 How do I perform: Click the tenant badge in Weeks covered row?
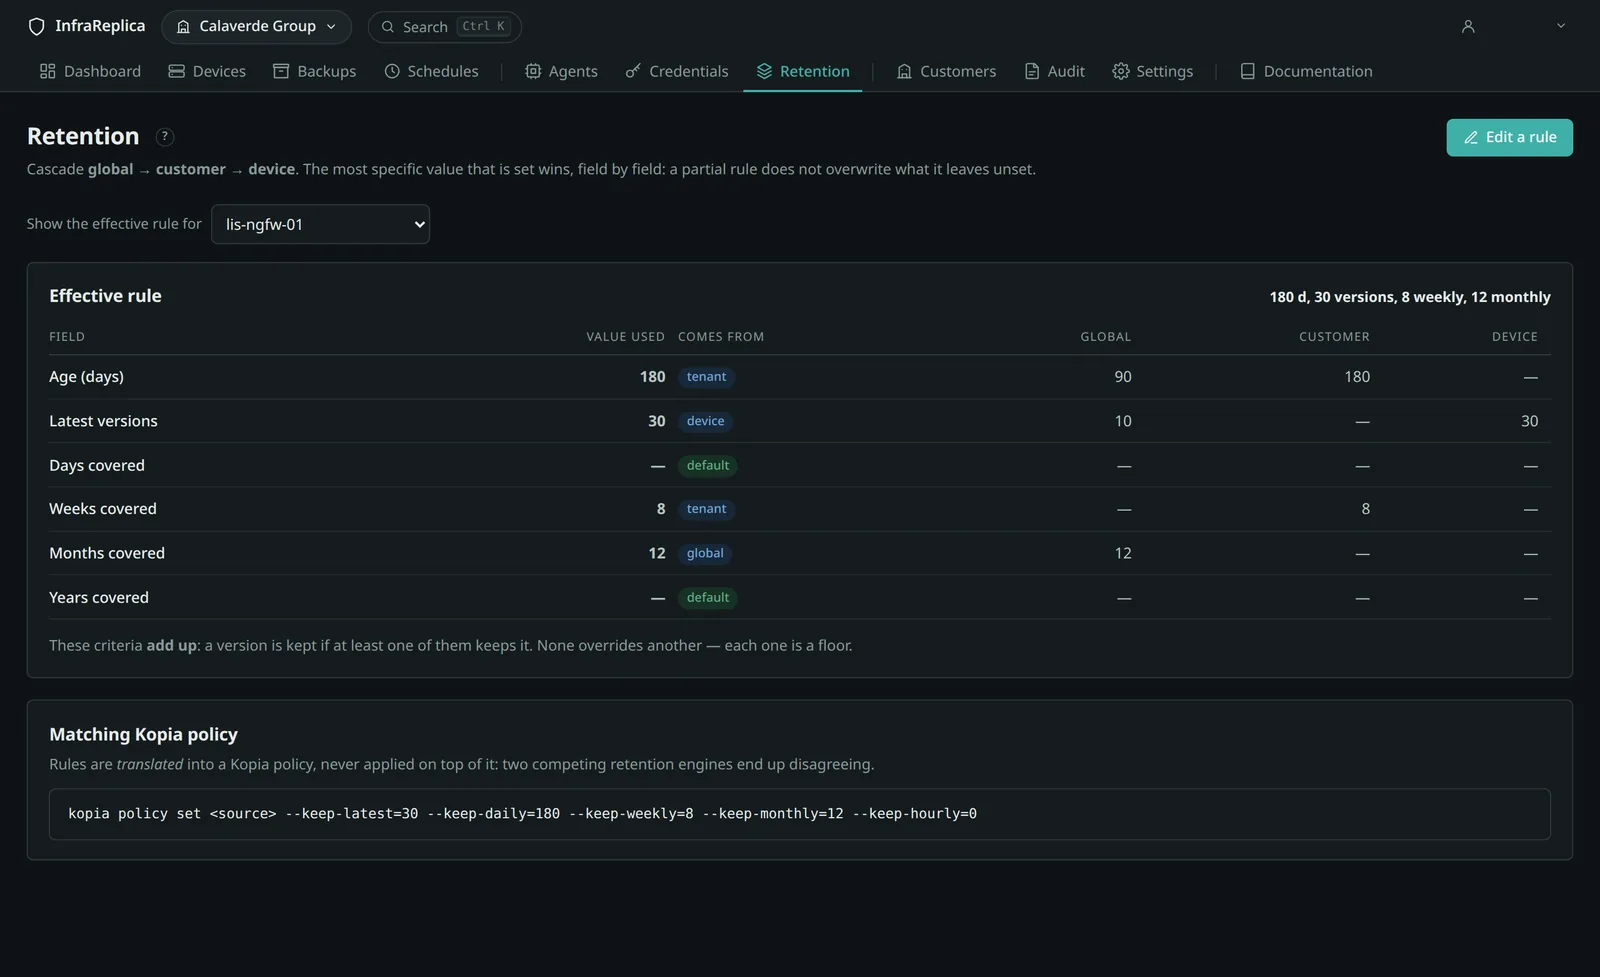pos(706,509)
